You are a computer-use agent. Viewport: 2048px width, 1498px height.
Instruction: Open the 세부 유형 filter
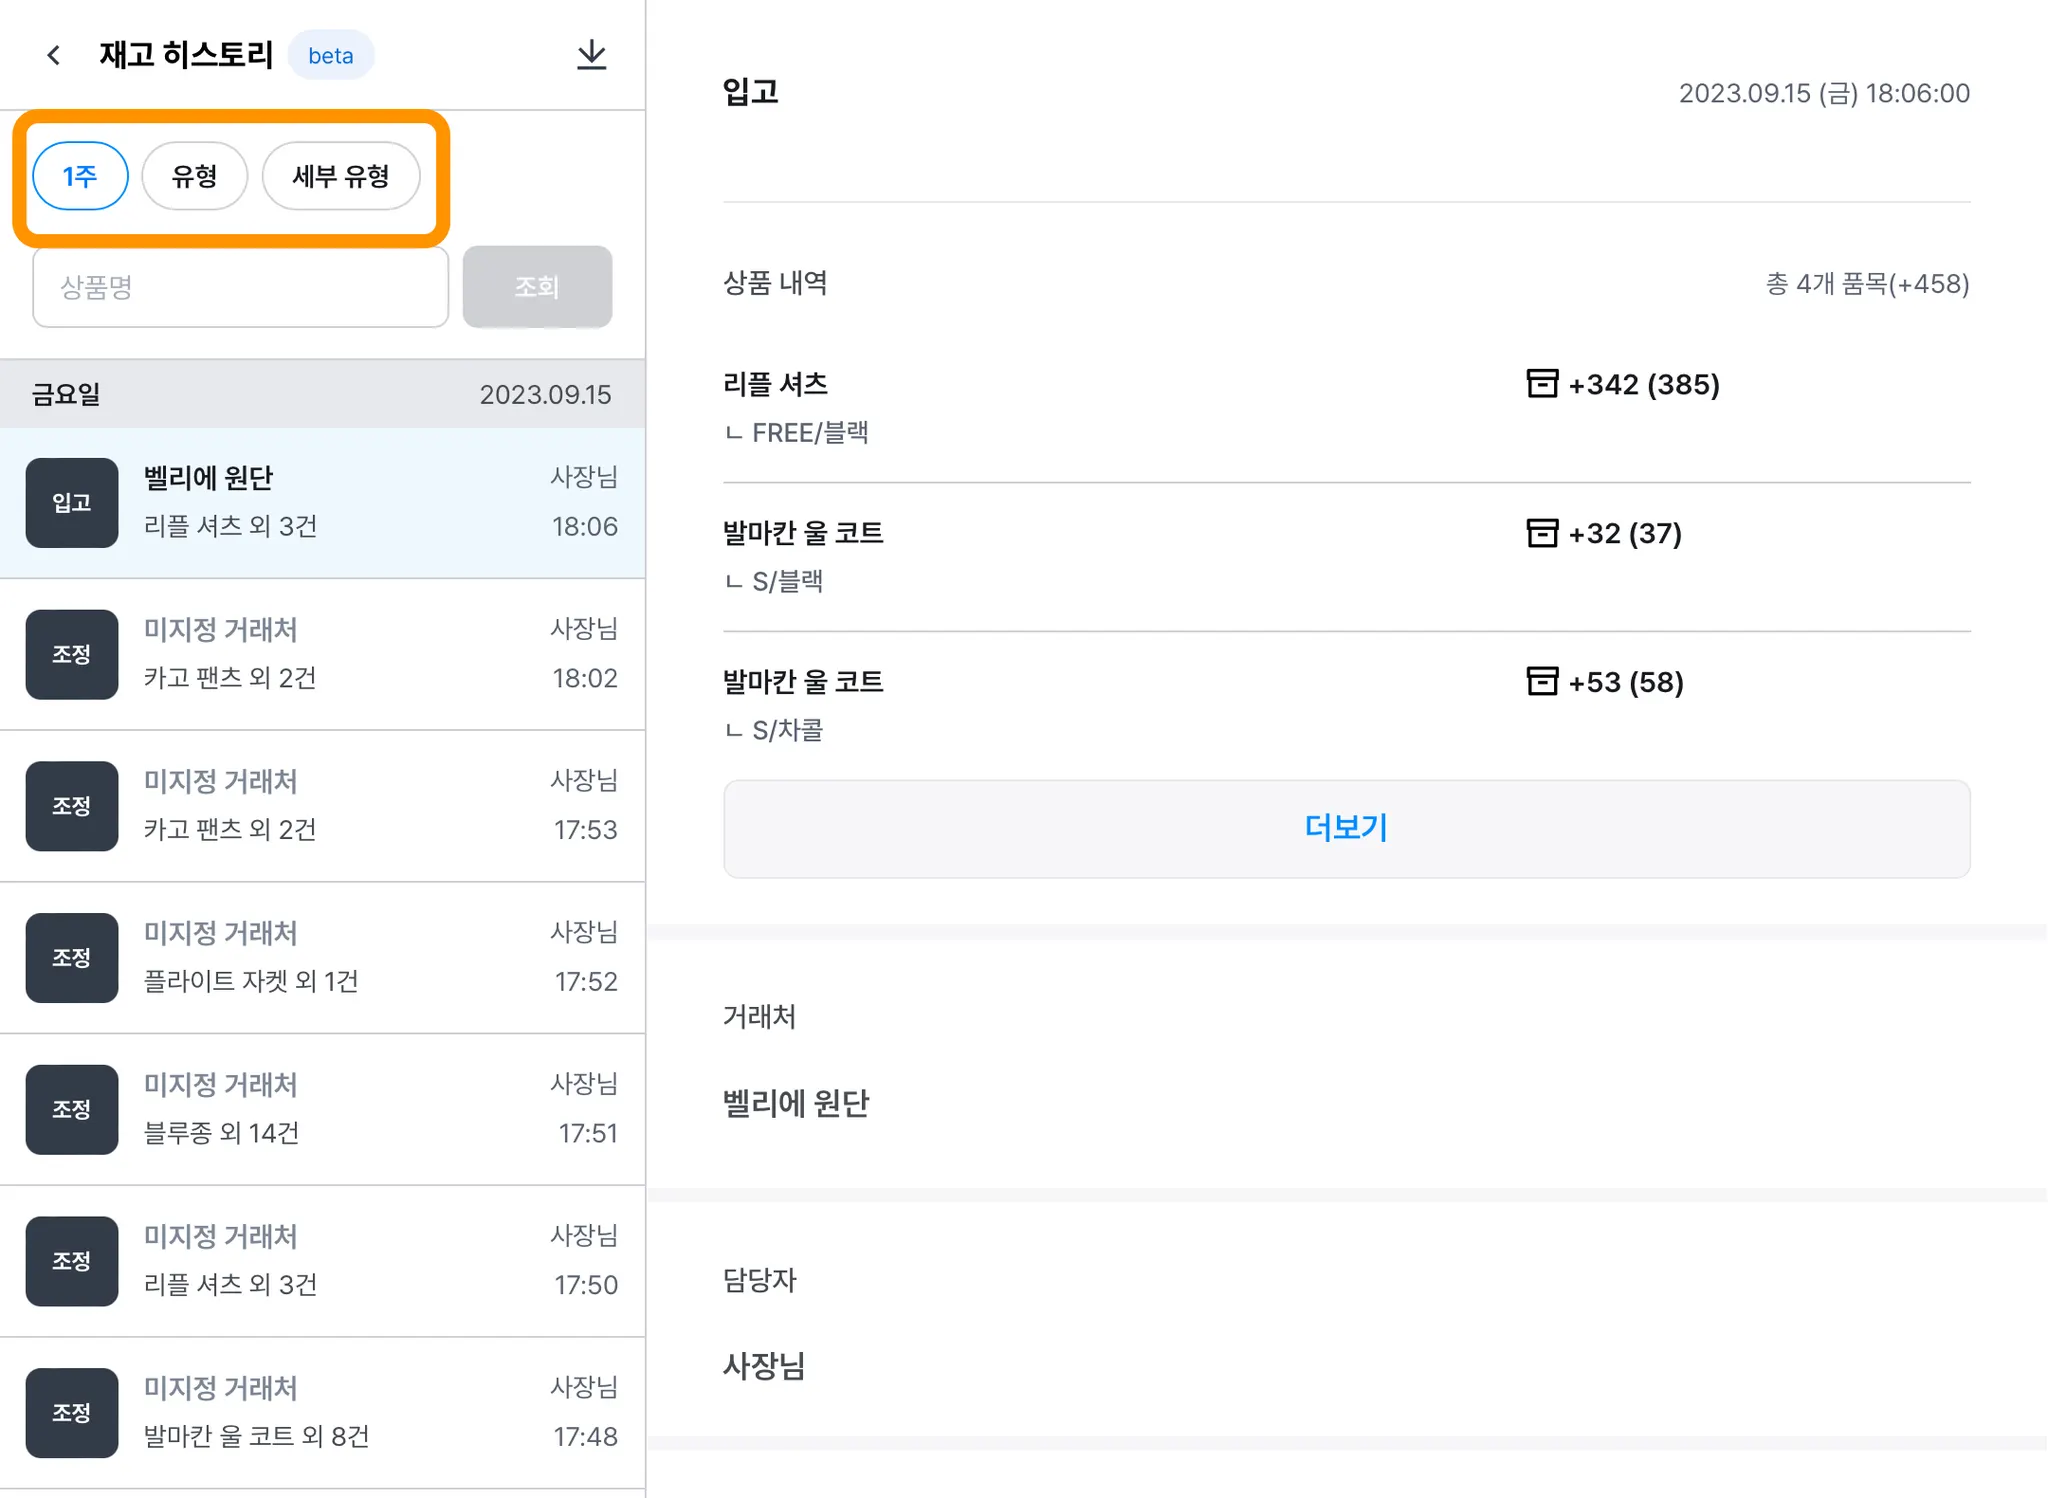coord(340,176)
